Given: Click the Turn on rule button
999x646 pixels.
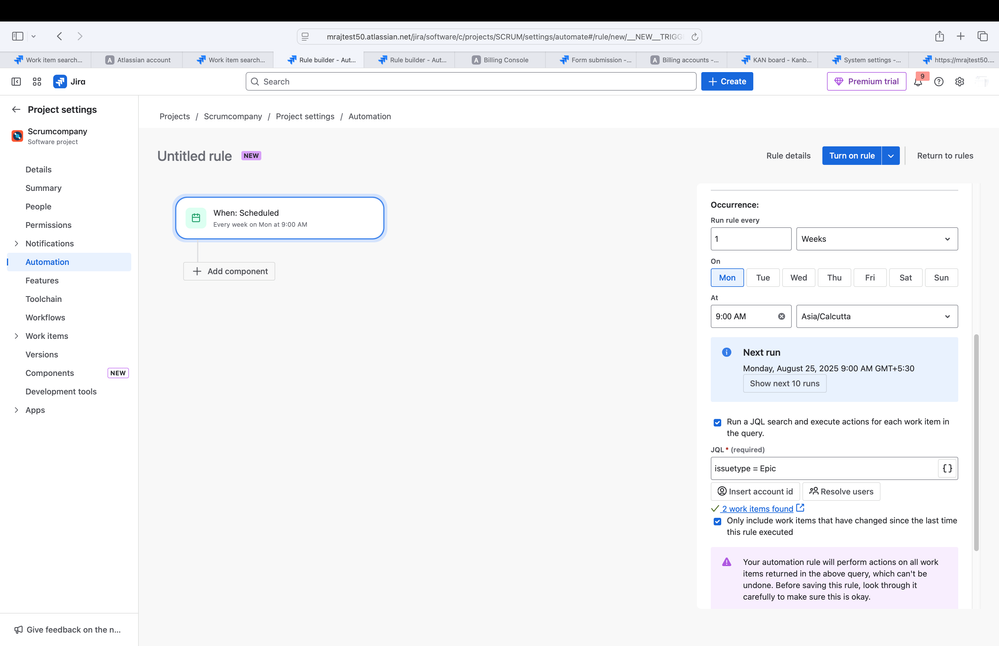Looking at the screenshot, I should click(852, 155).
